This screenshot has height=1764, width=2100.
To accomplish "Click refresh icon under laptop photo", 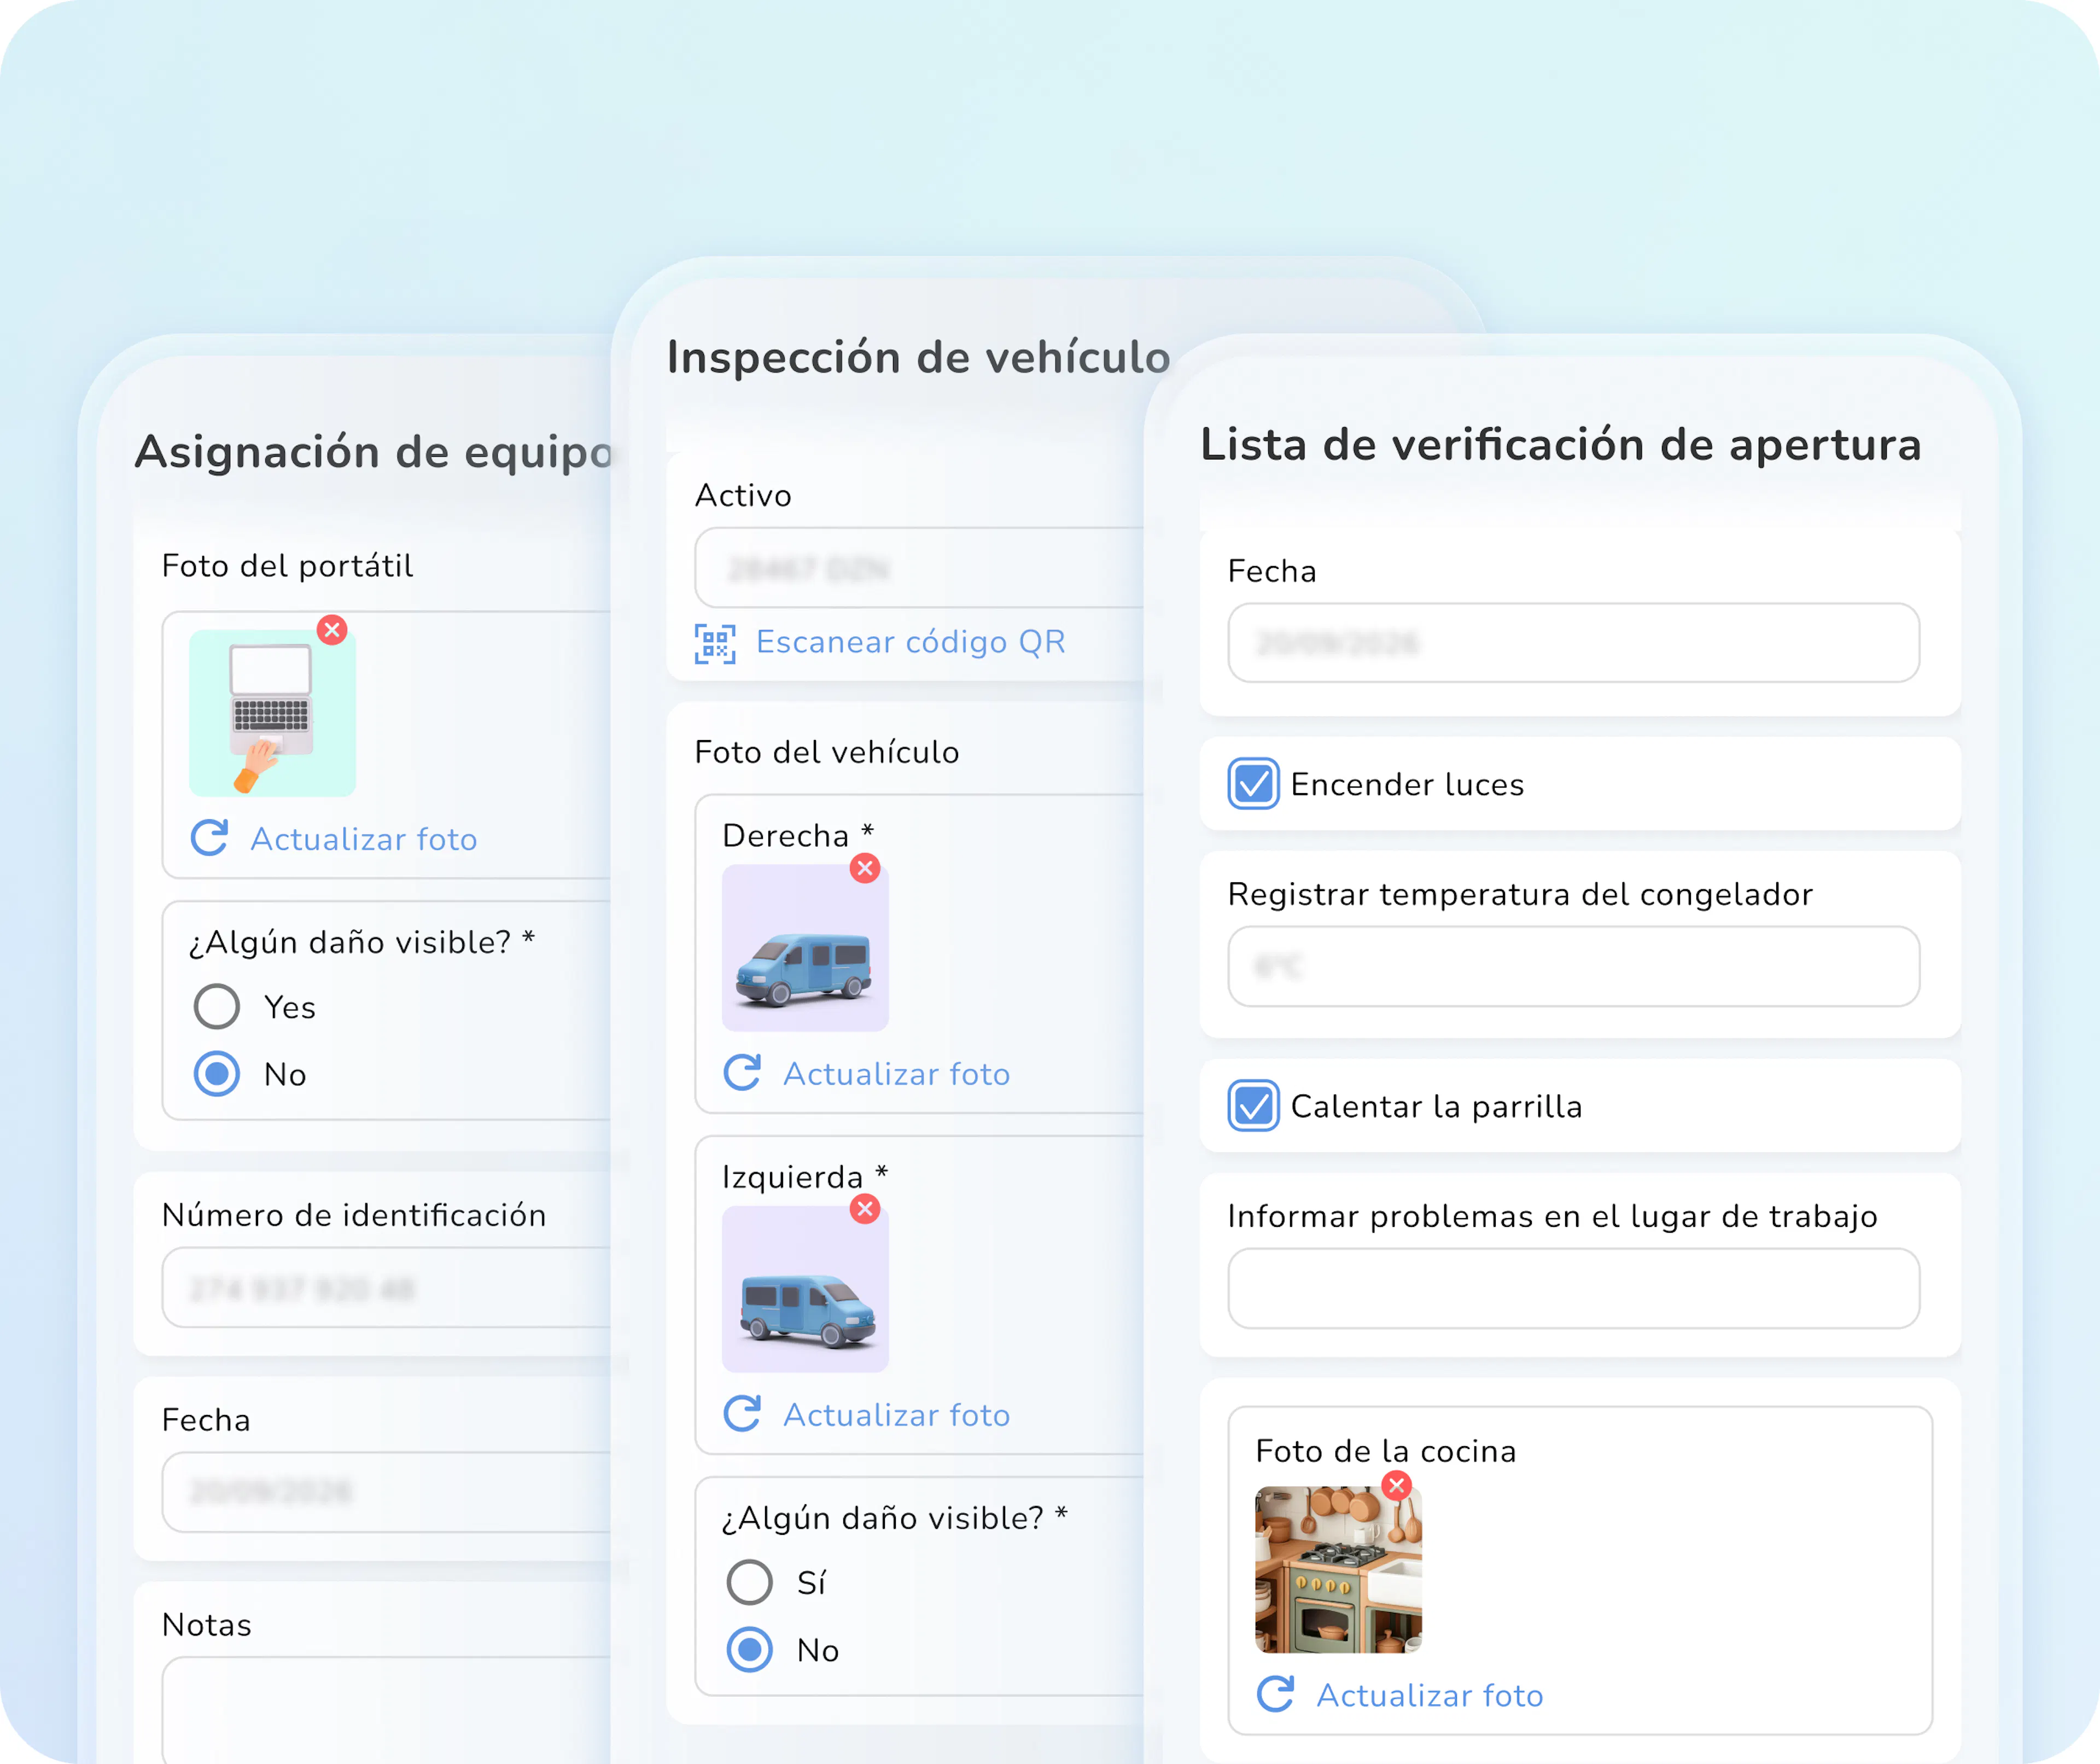I will coord(210,838).
